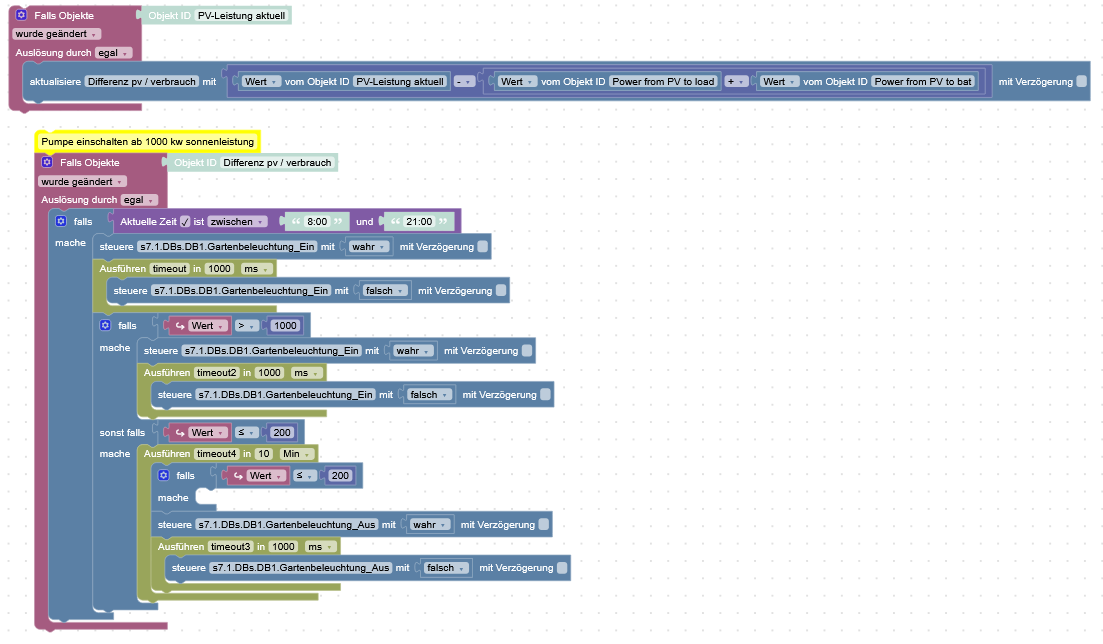The width and height of the screenshot is (1103, 644).
Task: Toggle mit Verzögerung on Gartenbeleuchtung_Aus wahr block
Action: [x=544, y=524]
